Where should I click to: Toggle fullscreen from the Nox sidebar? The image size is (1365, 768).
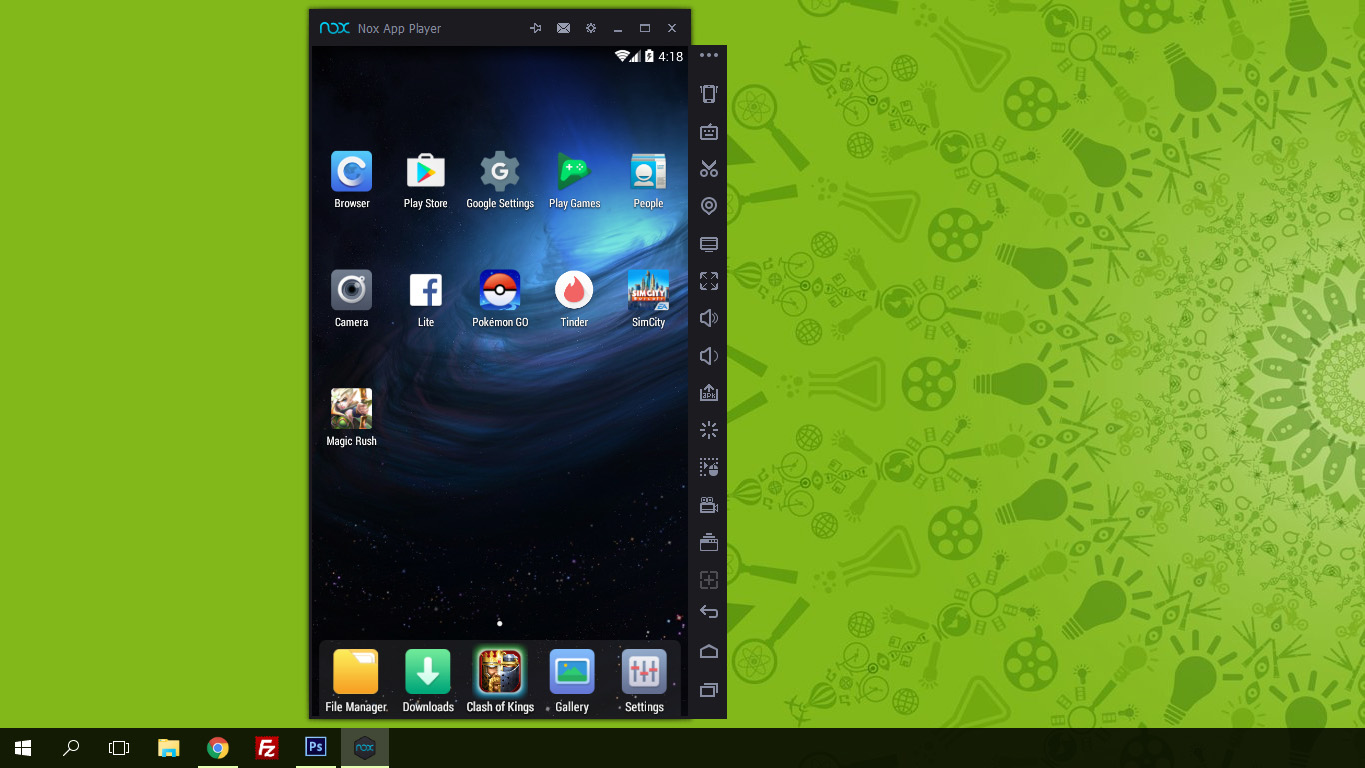point(709,281)
